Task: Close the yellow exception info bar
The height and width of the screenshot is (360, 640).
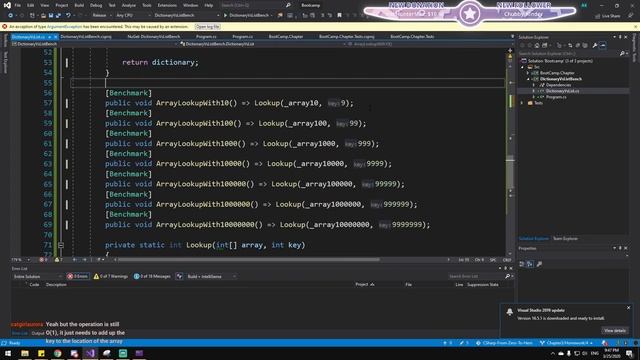Action: [x=636, y=27]
